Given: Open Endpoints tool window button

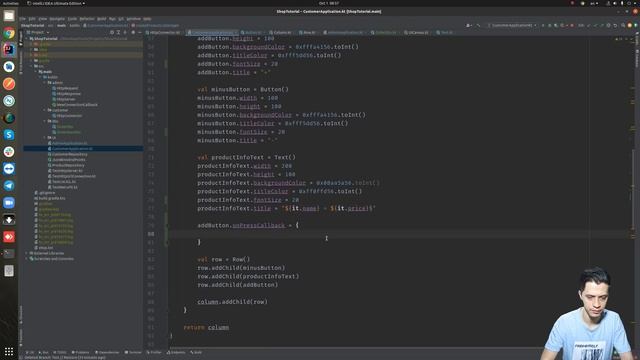Looking at the screenshot, I should pos(176,352).
